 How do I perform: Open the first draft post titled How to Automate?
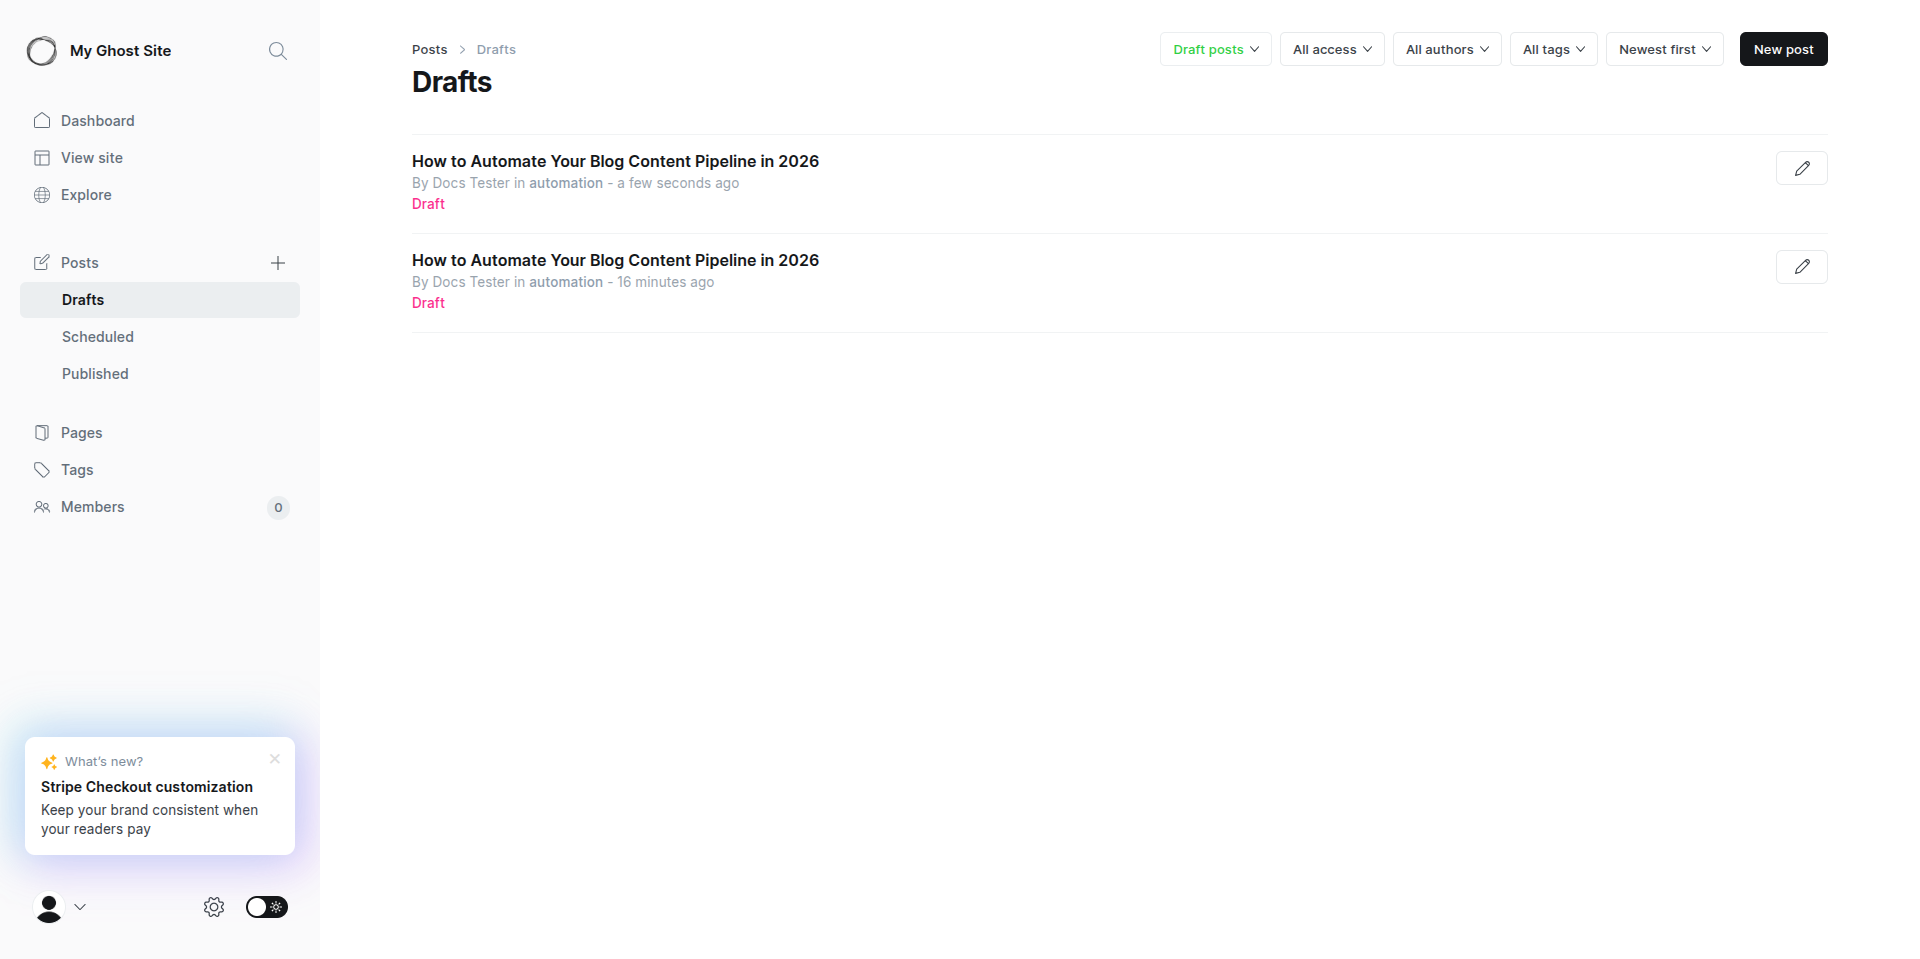point(615,161)
